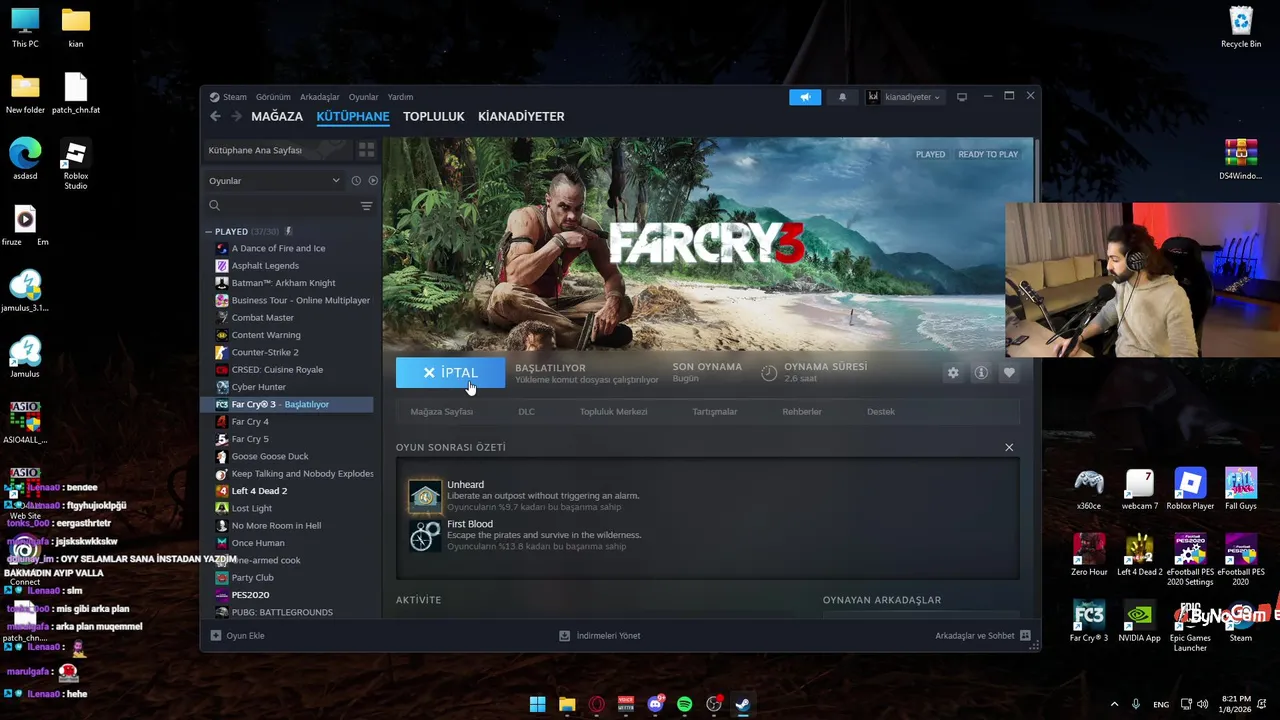Screen dimensions: 1280x720
Task: Add Far Cry 3 to favorites heart
Action: 1009,372
